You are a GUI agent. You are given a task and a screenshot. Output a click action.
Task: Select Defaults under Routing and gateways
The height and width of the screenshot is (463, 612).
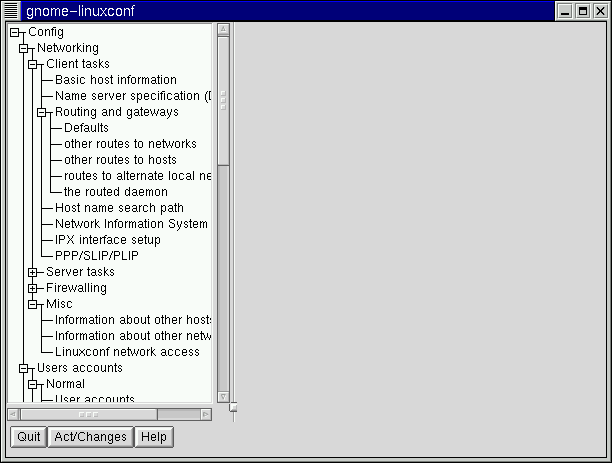(86, 128)
